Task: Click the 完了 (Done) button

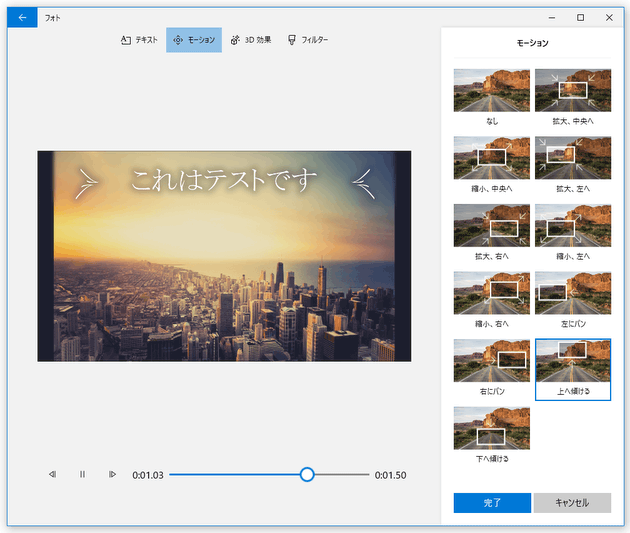Action: [492, 503]
